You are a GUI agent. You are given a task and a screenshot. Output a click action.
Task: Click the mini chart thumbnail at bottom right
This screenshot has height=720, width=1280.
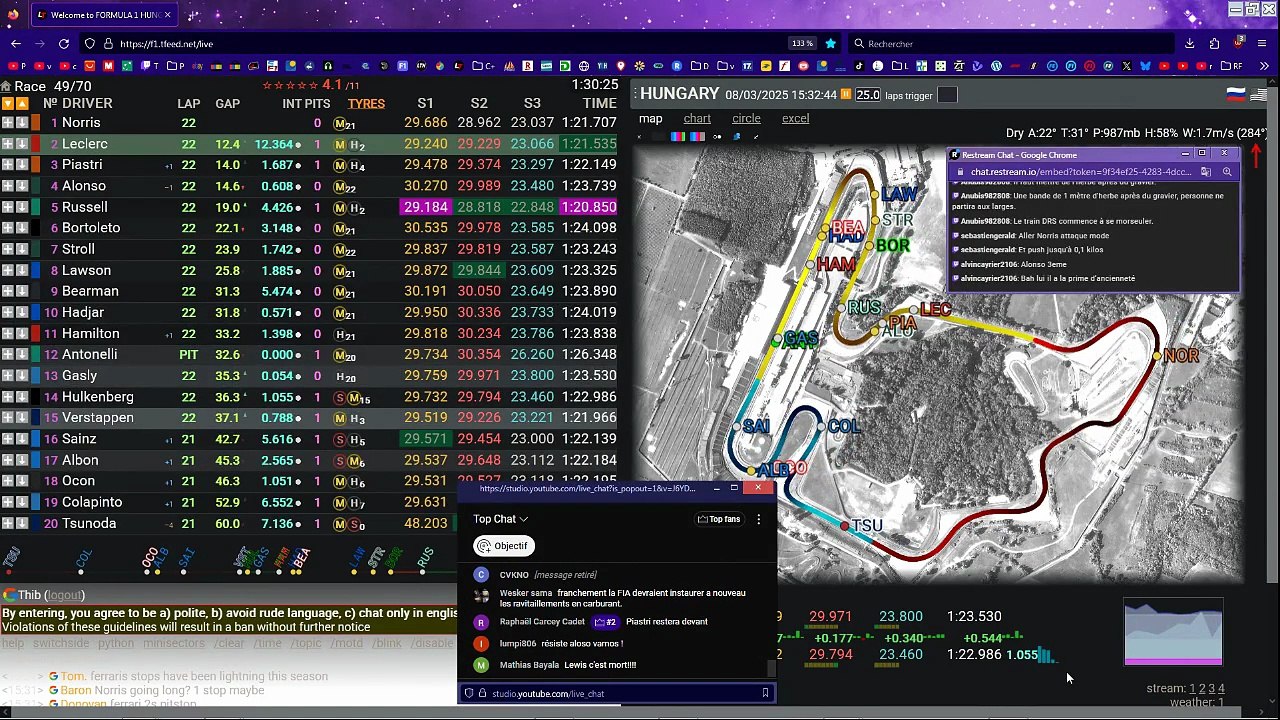click(1173, 632)
